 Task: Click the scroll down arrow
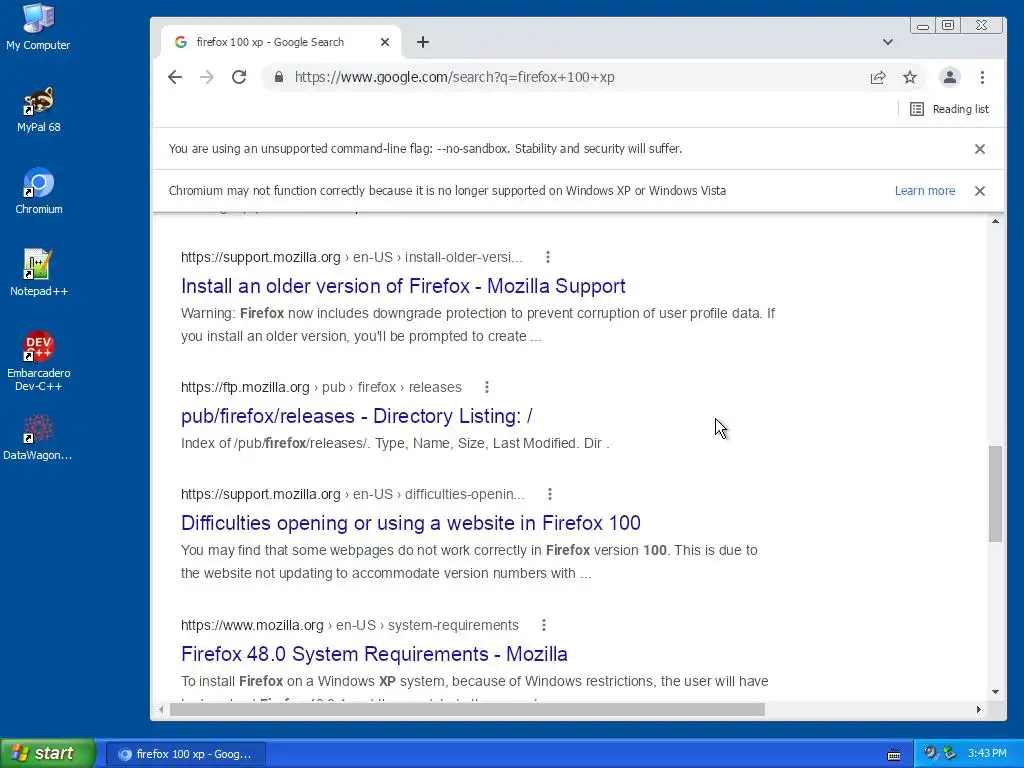pos(995,692)
